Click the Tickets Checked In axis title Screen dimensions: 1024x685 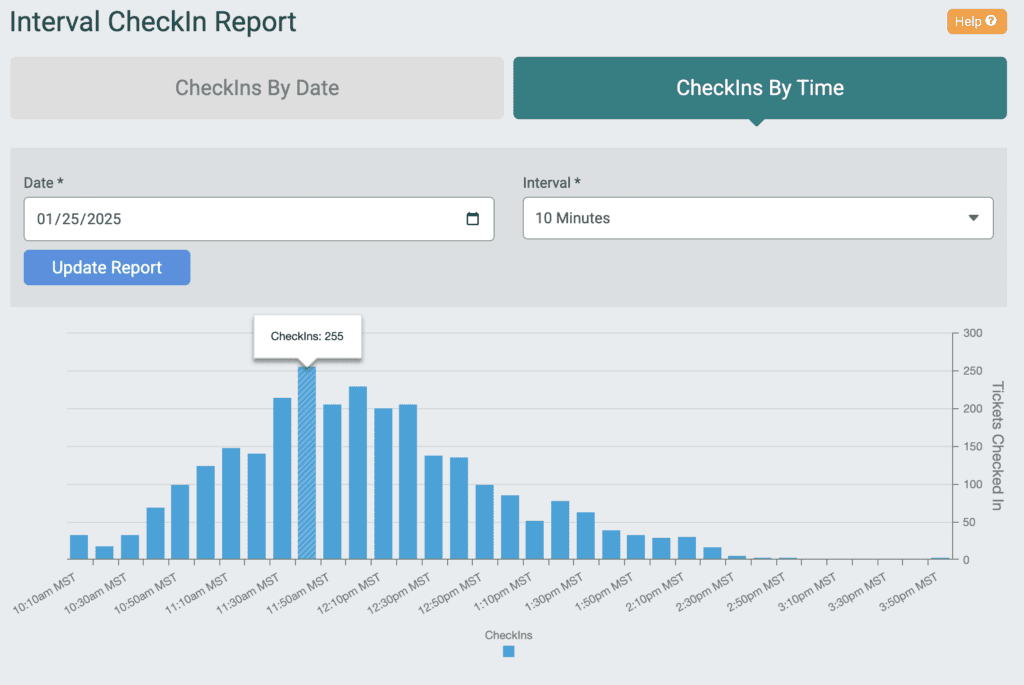tap(996, 446)
